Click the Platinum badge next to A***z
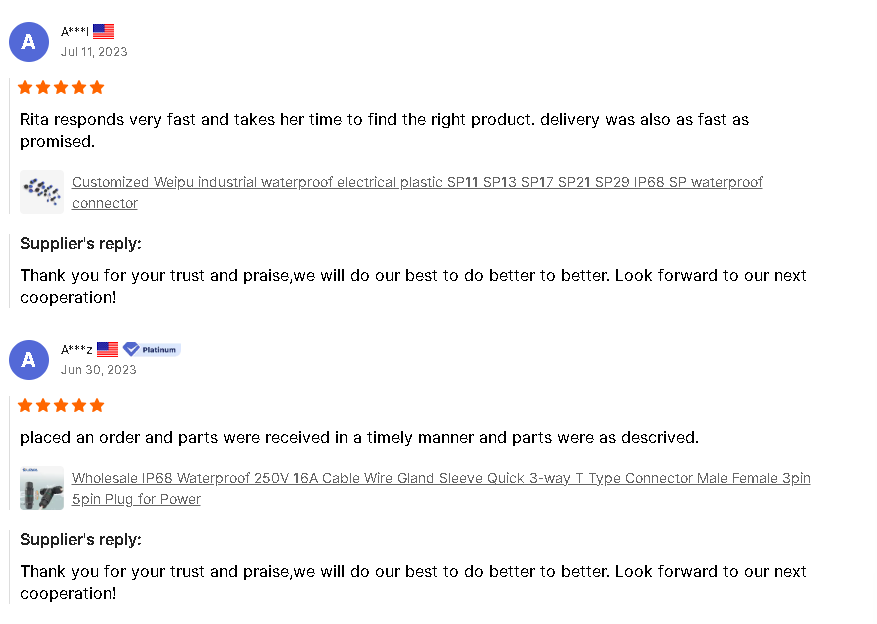Screen dimensions: 877x624 point(152,350)
